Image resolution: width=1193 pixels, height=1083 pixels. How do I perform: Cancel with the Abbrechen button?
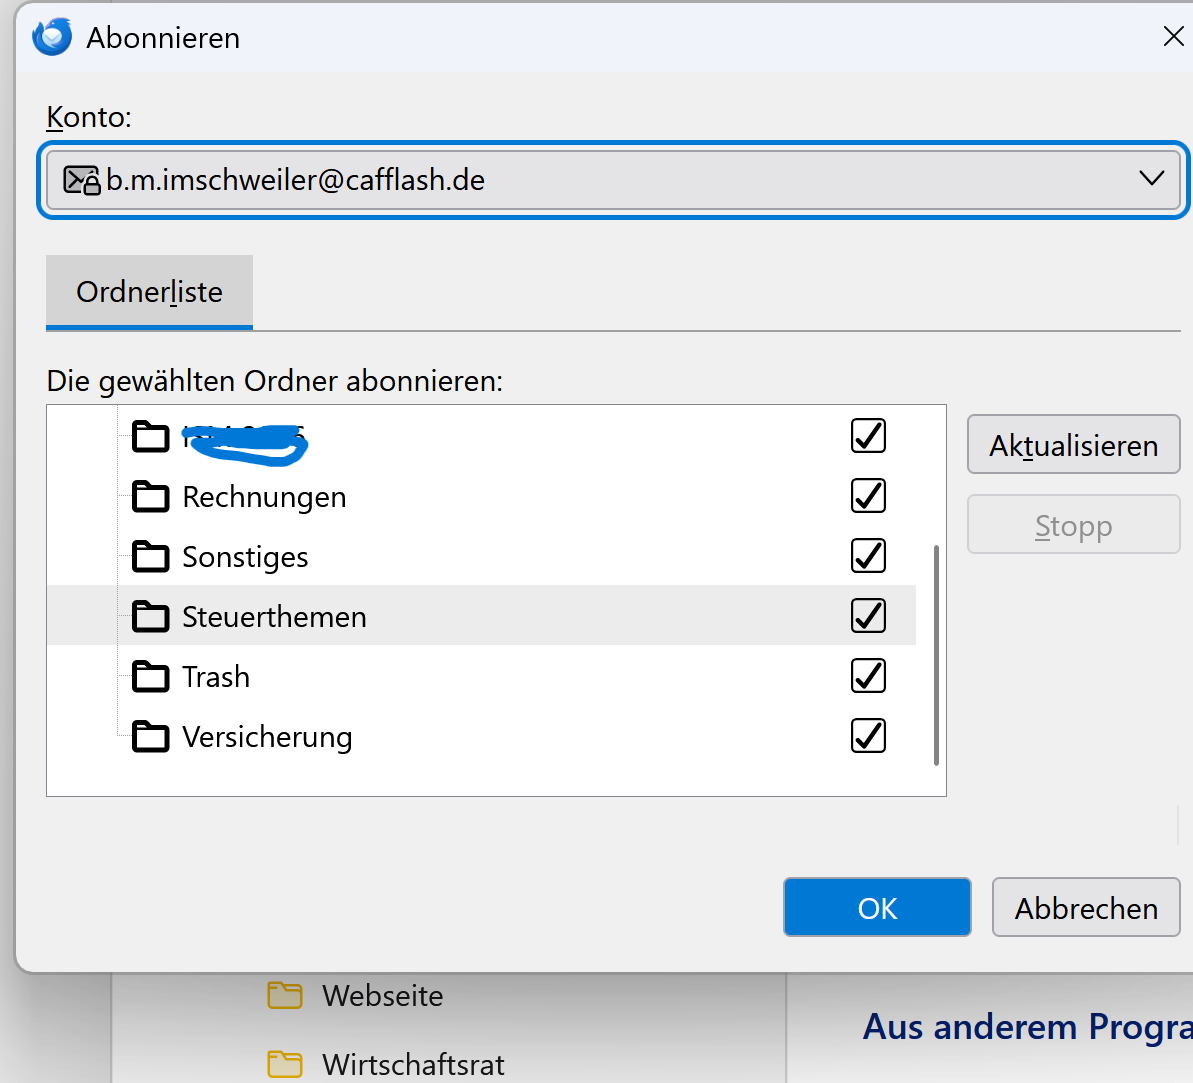1086,908
